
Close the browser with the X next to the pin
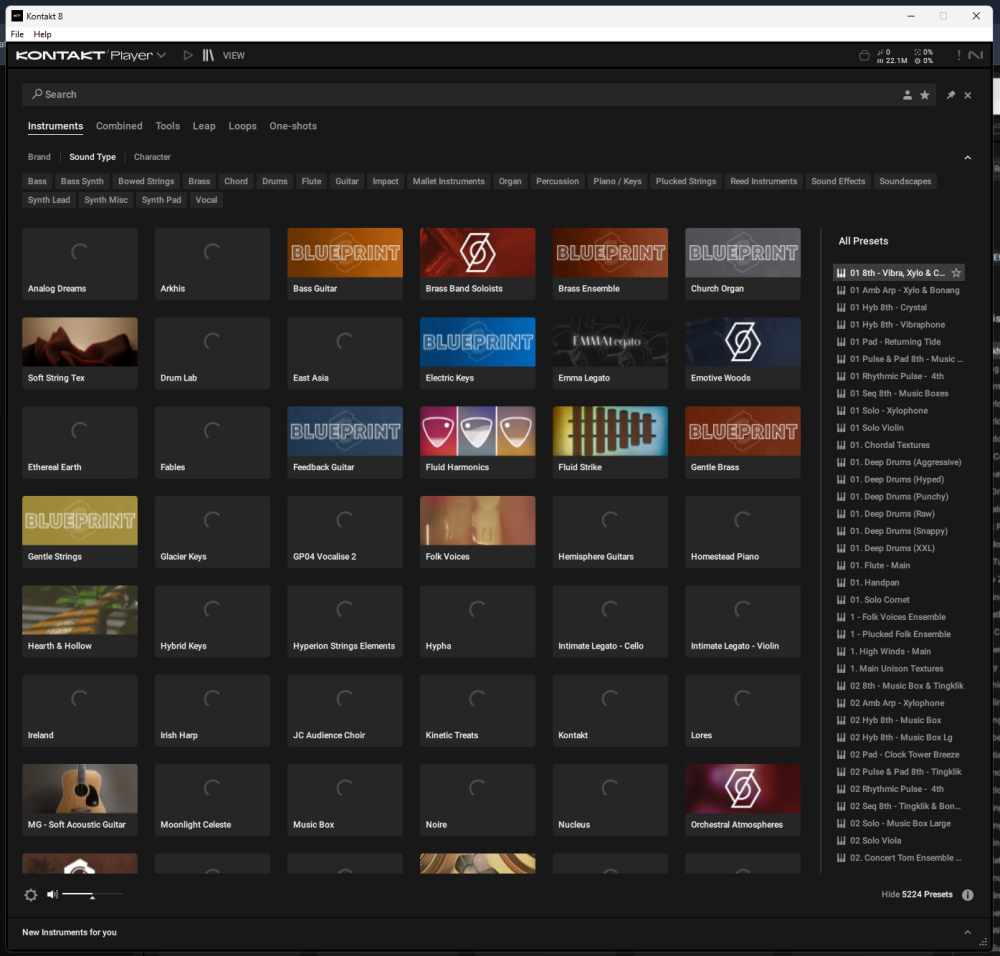[968, 95]
